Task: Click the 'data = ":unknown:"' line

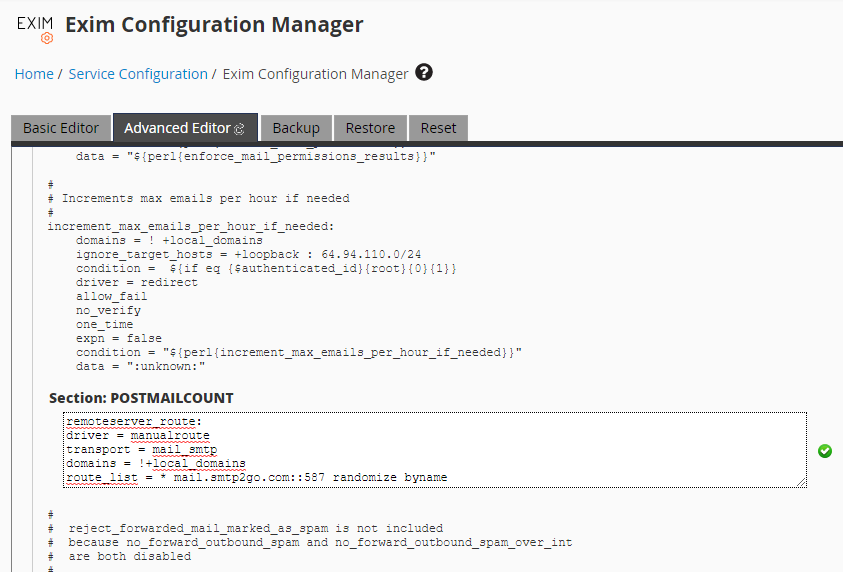Action: coord(140,366)
